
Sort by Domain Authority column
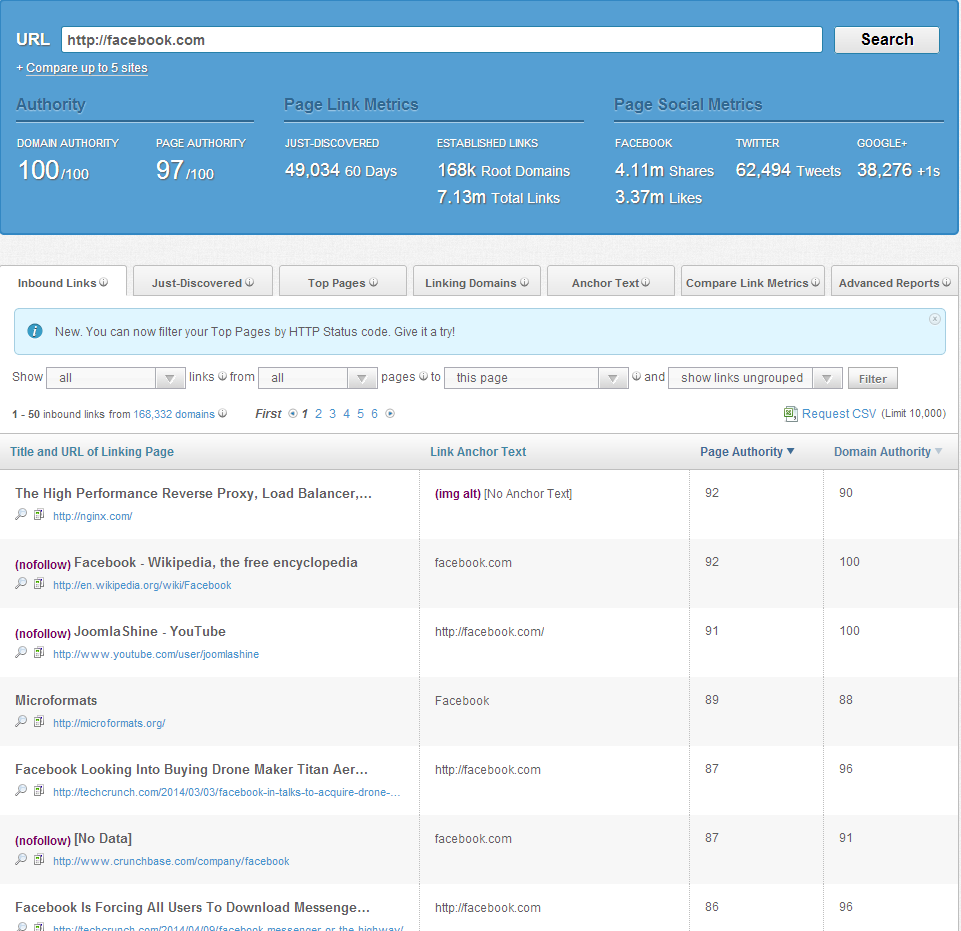888,452
